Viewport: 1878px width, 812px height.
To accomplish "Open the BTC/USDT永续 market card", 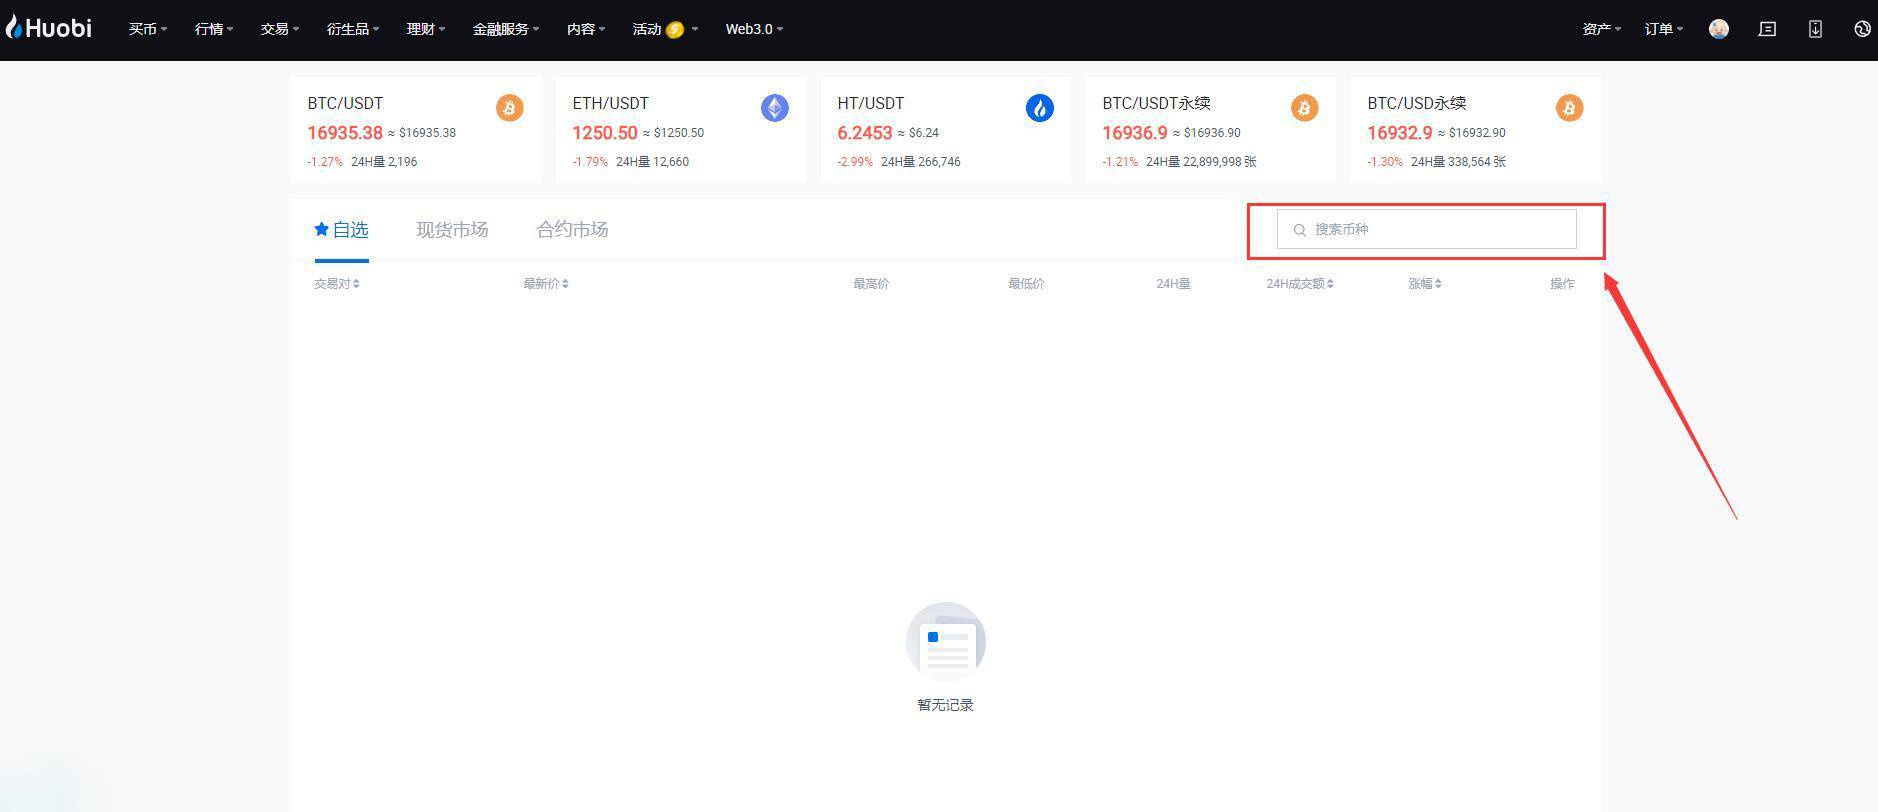I will pos(1211,130).
